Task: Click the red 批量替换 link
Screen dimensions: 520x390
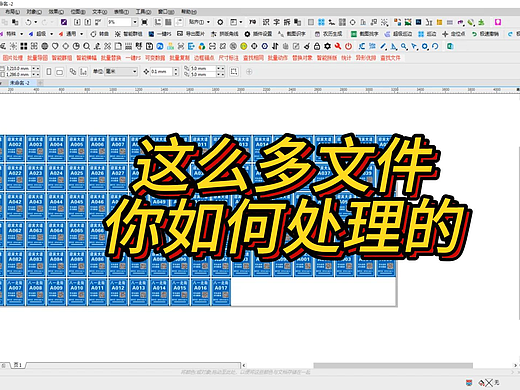Action: point(111,58)
